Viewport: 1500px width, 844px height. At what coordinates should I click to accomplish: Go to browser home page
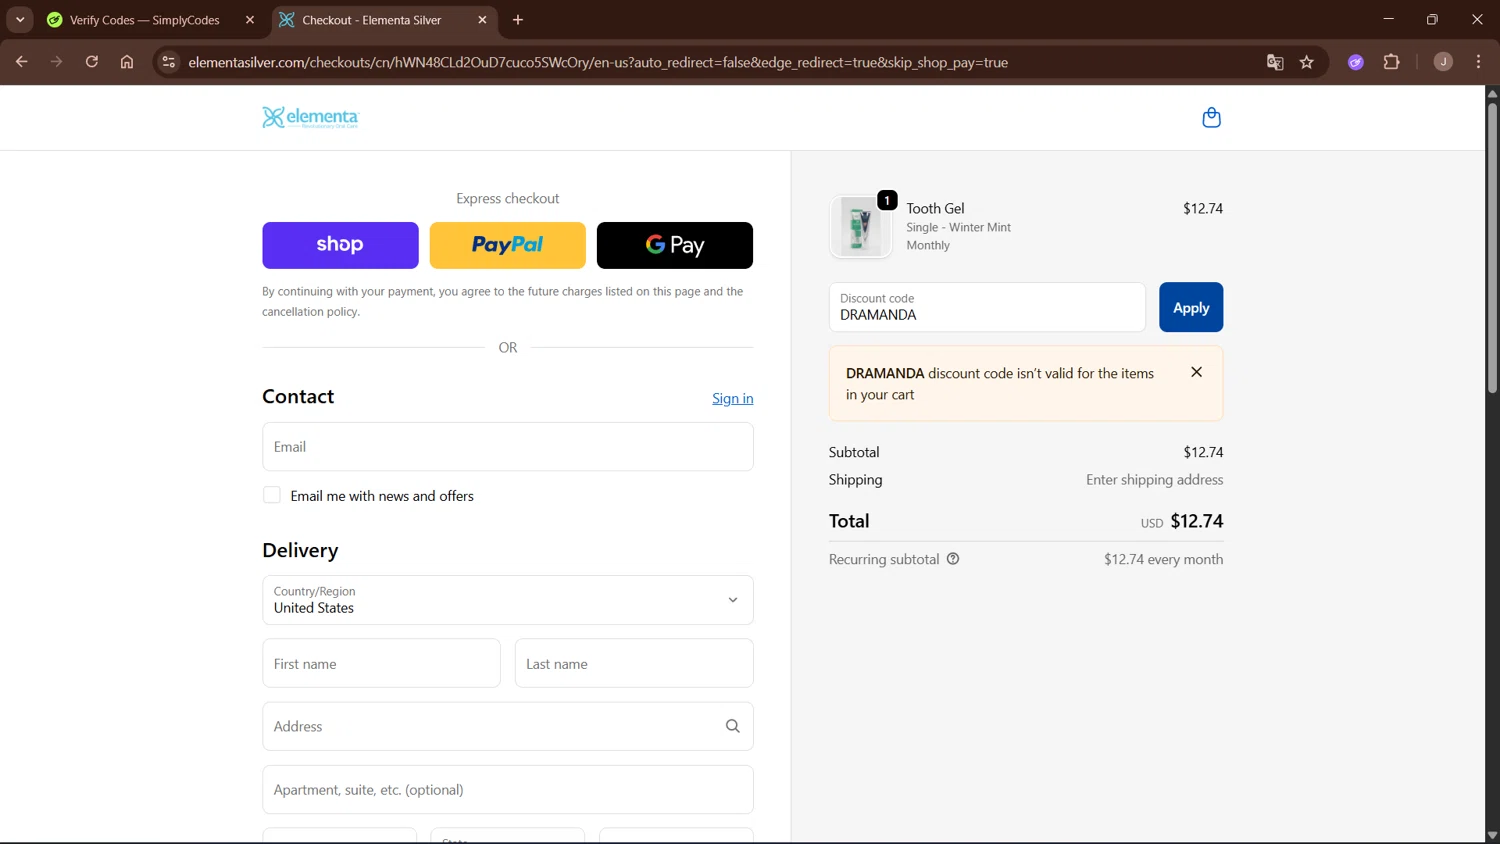127,62
